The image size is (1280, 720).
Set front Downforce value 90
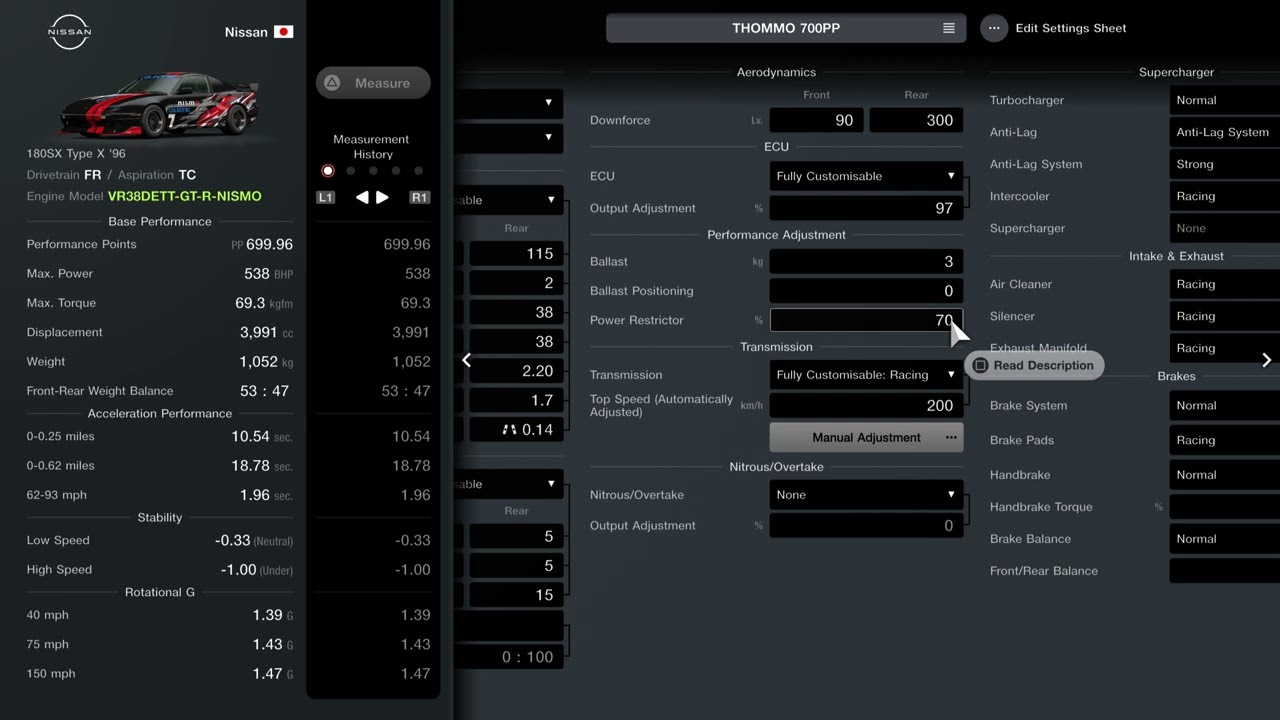[817, 120]
